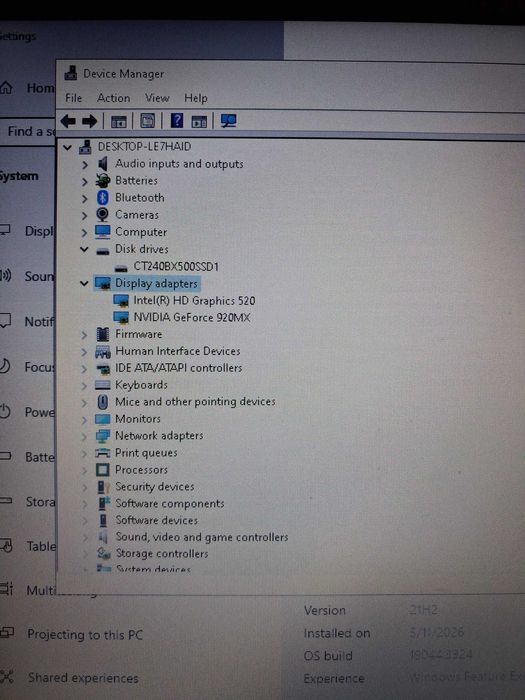
Task: Click the Print queues printer icon
Action: (x=103, y=453)
